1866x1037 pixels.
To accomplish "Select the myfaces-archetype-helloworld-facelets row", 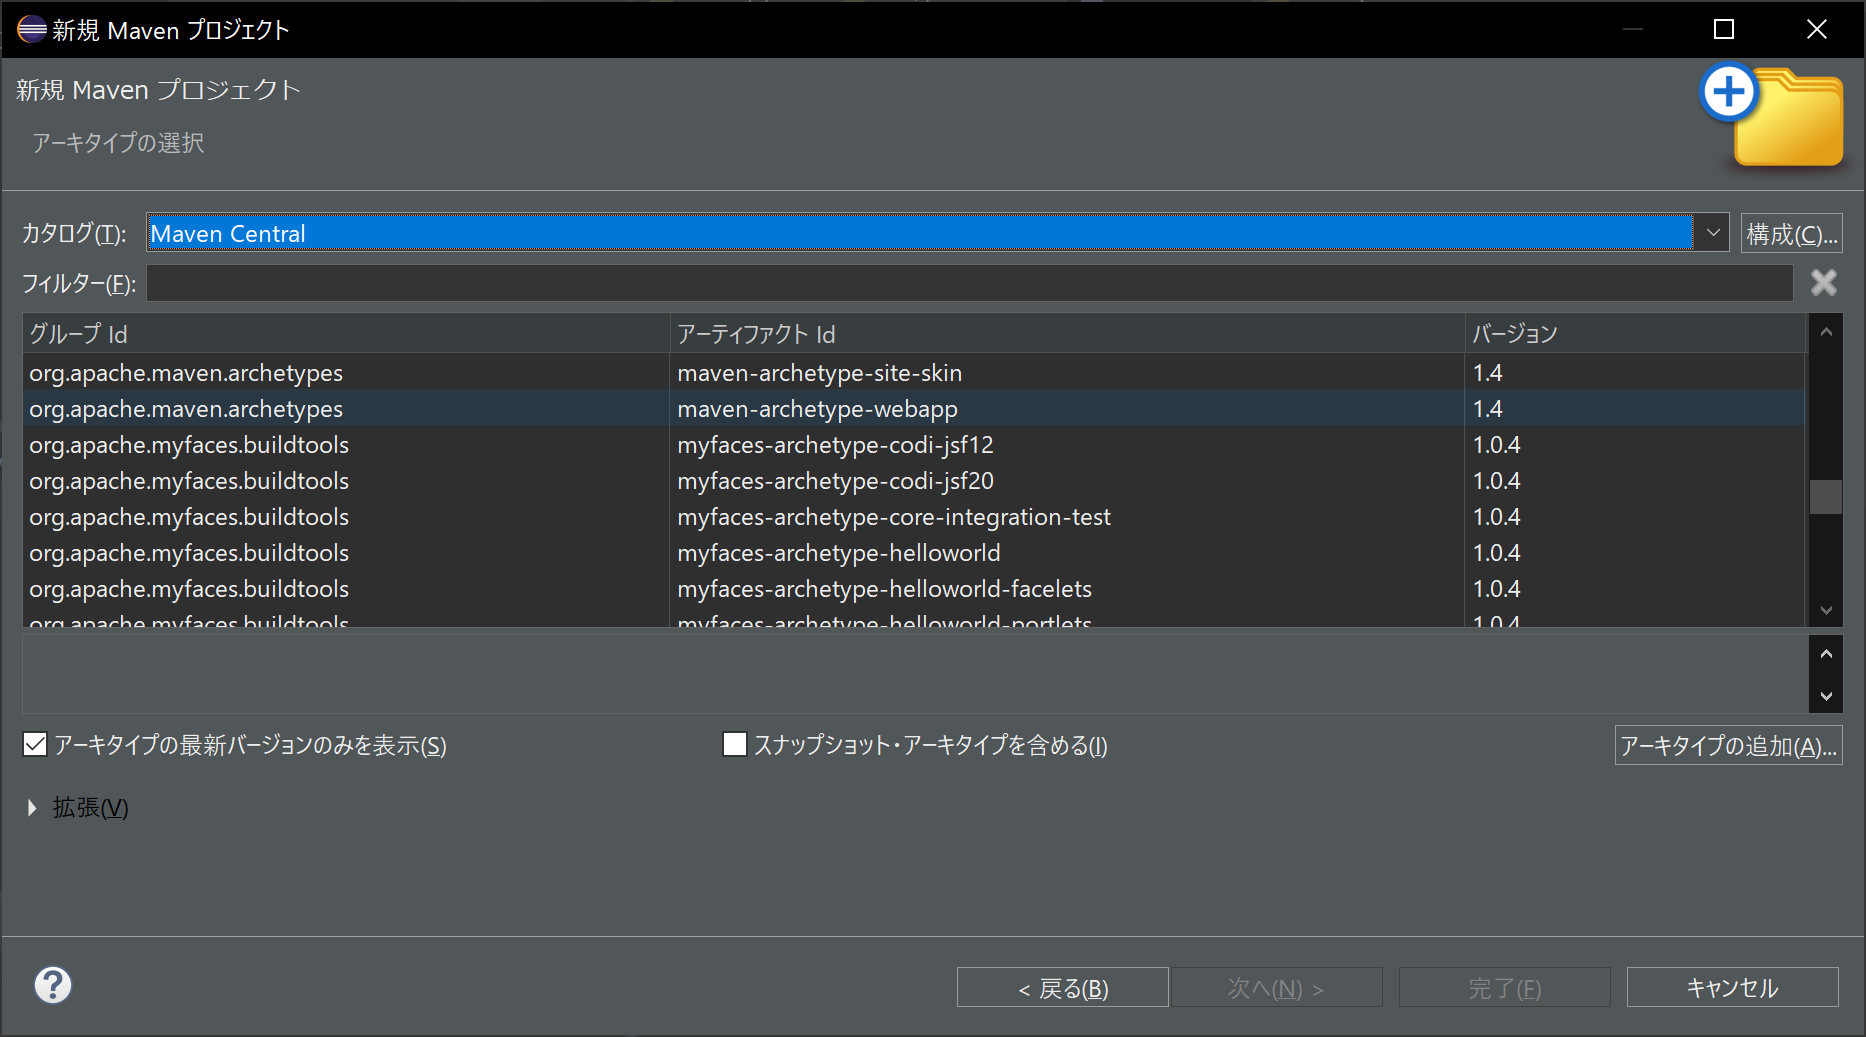I will [x=914, y=588].
